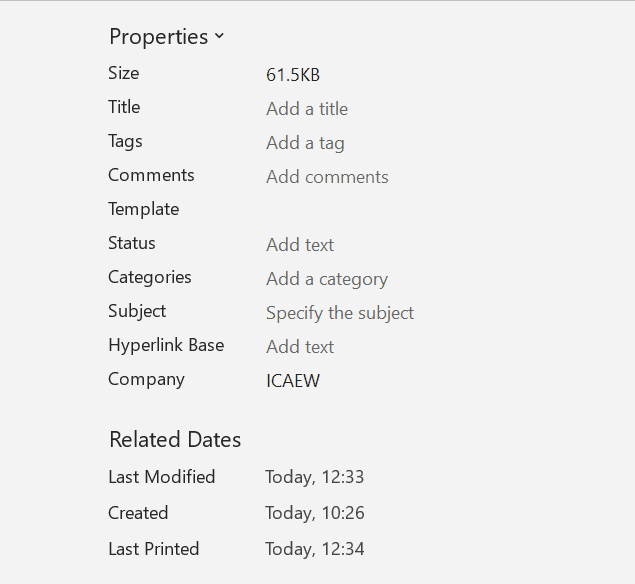The image size is (635, 584).
Task: Click the Add a title field
Action: pyautogui.click(x=307, y=109)
